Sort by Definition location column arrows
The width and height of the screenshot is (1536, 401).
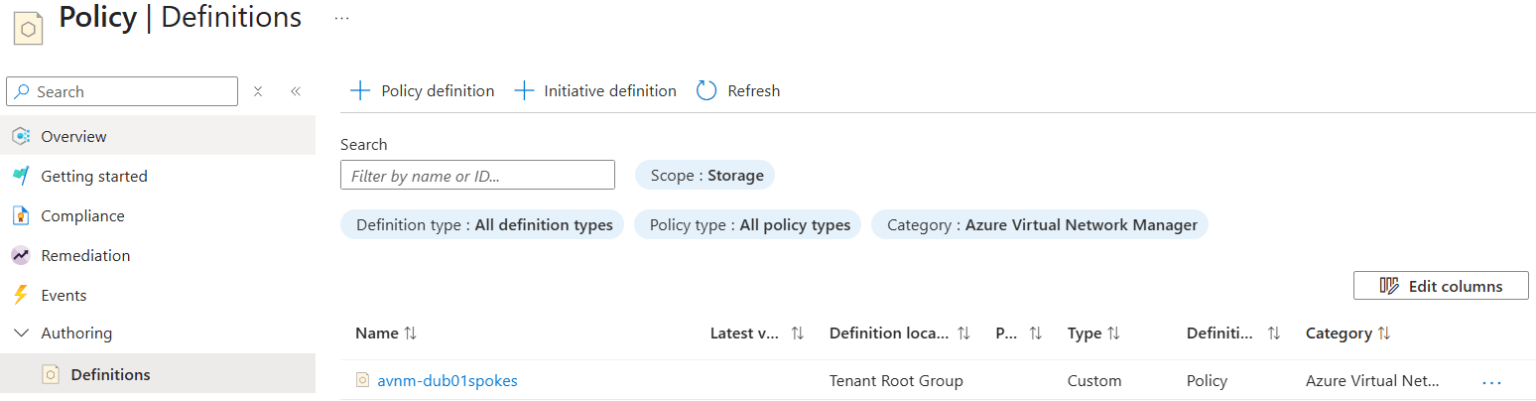(964, 333)
